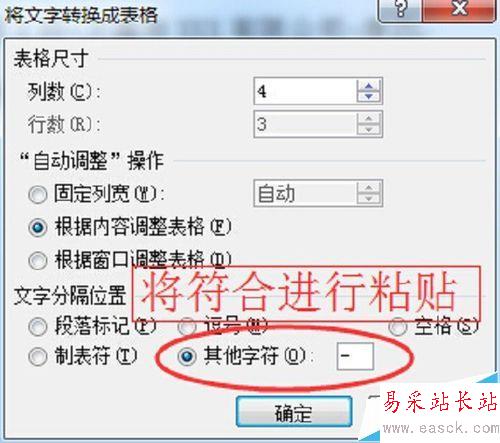Decrease fixed column width spinner
The height and width of the screenshot is (443, 500).
point(368,198)
